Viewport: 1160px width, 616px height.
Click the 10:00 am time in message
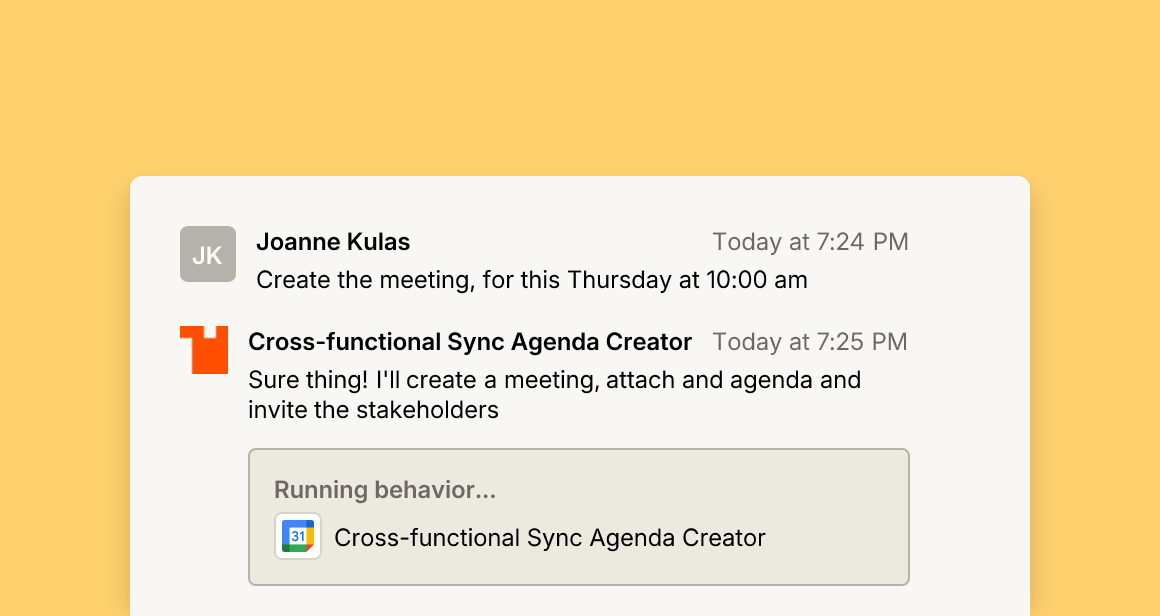pyautogui.click(x=756, y=280)
